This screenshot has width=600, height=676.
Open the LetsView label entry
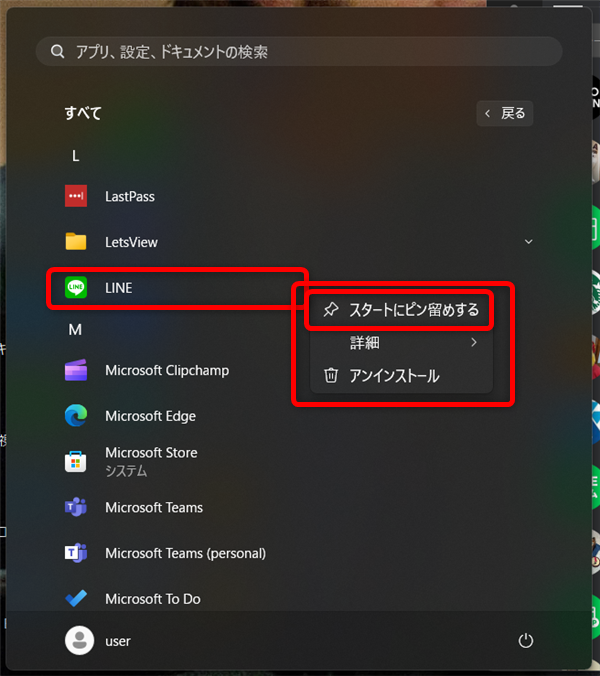coord(131,242)
